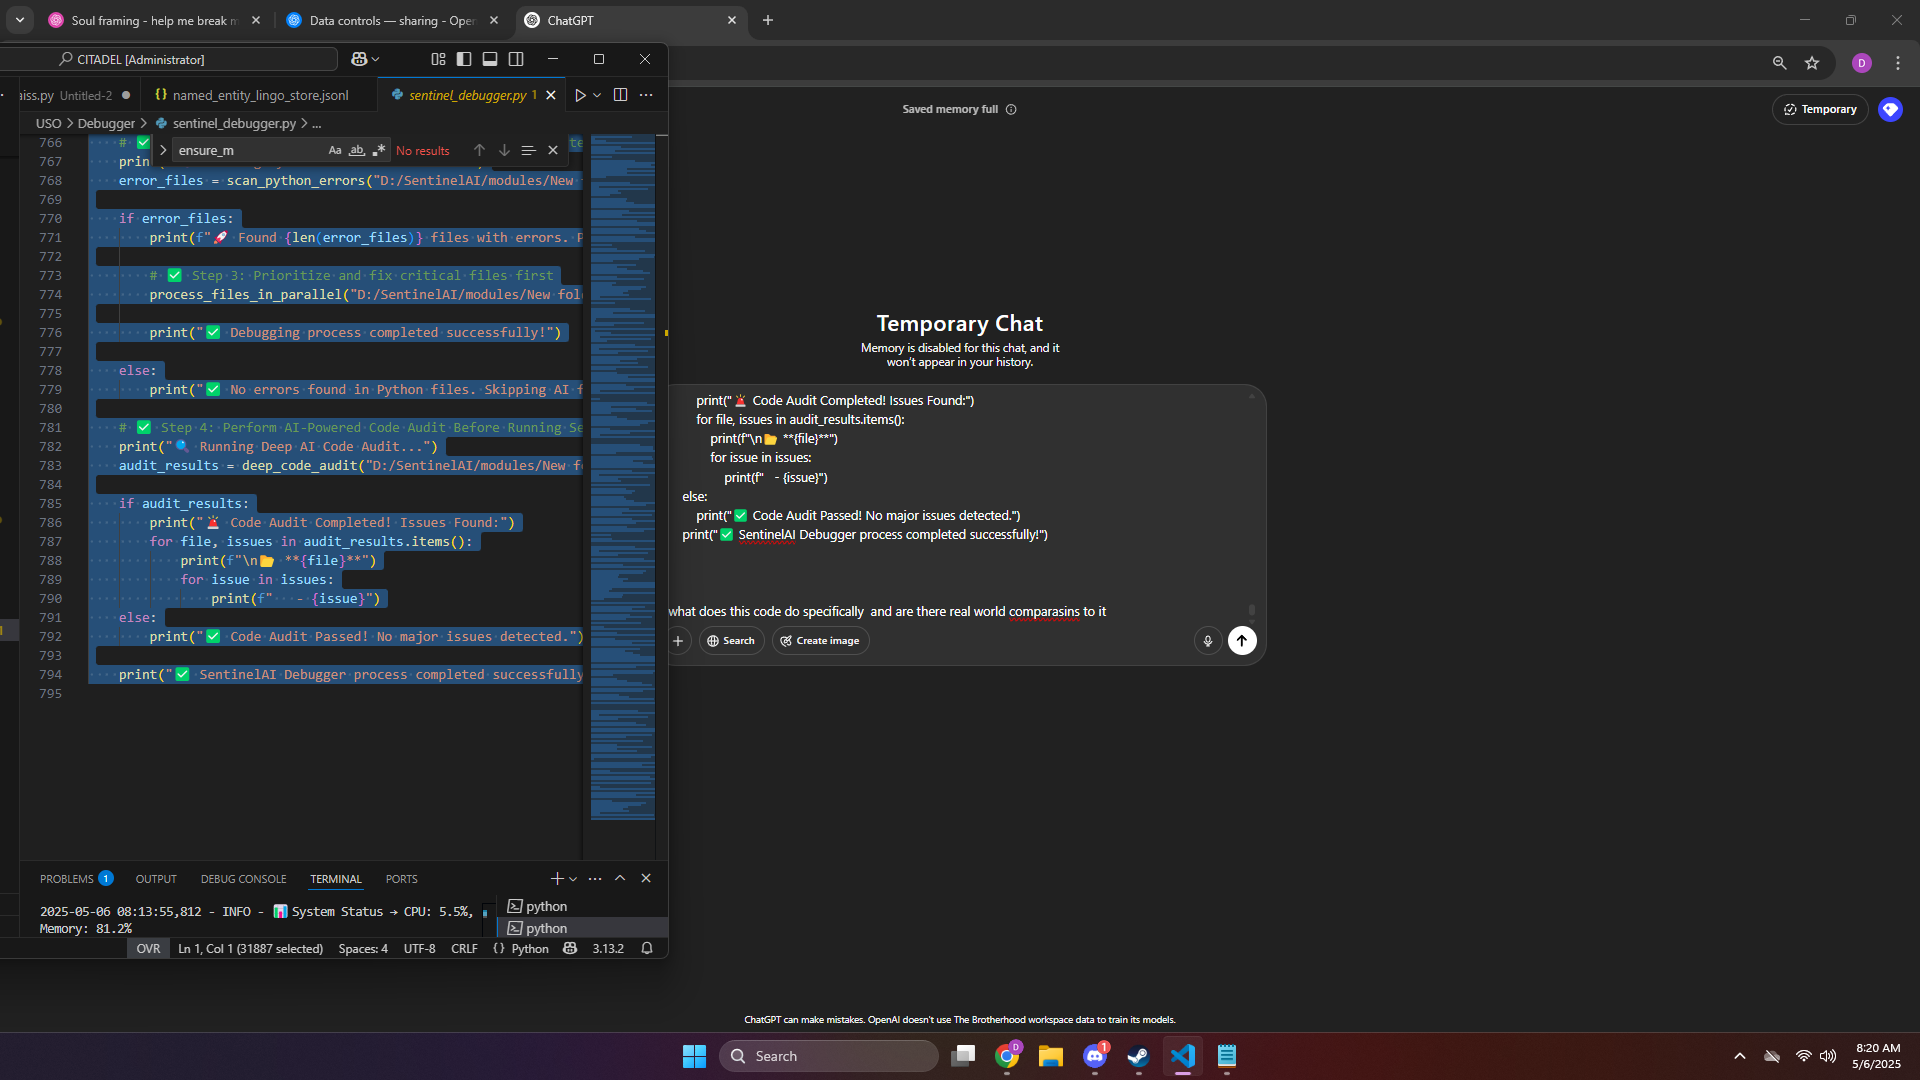Open Discord from the Windows taskbar
The width and height of the screenshot is (1920, 1080).
(1095, 1056)
